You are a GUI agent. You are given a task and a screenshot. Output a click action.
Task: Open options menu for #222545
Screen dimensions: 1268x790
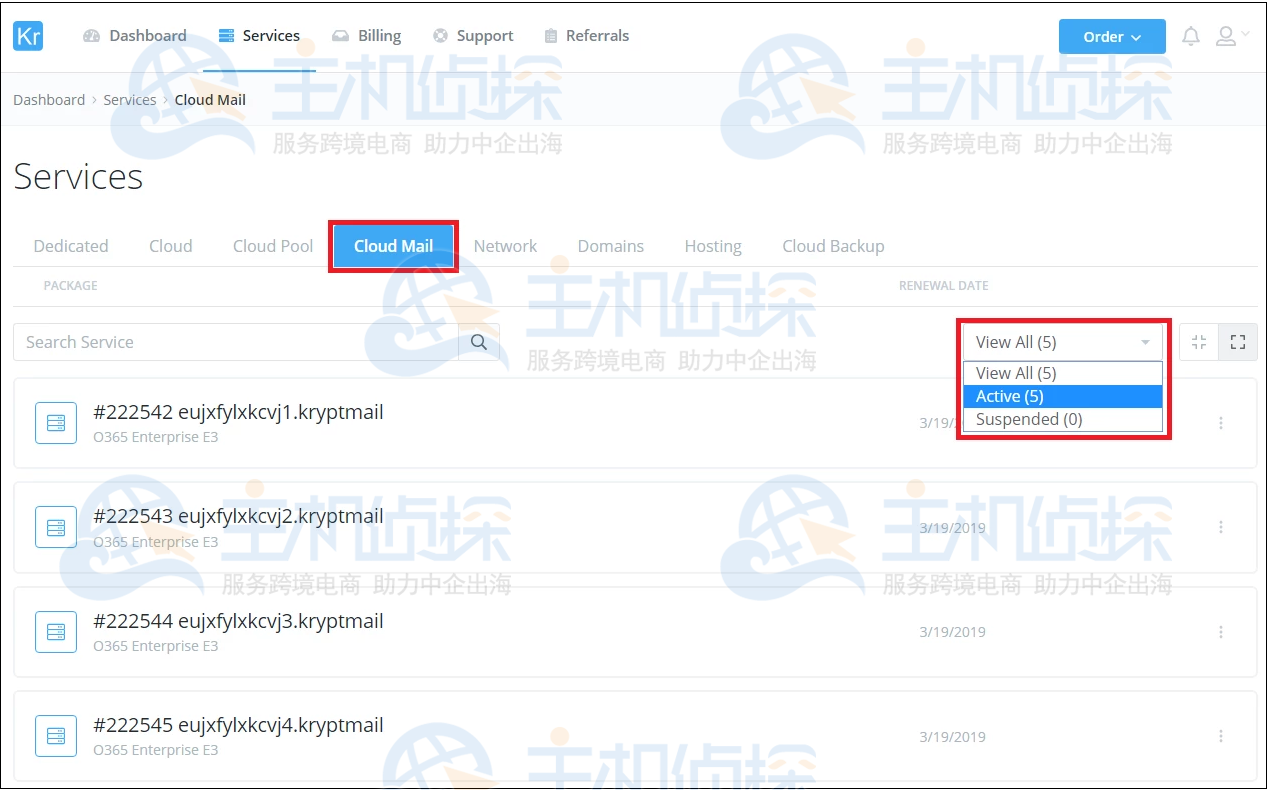[x=1221, y=736]
